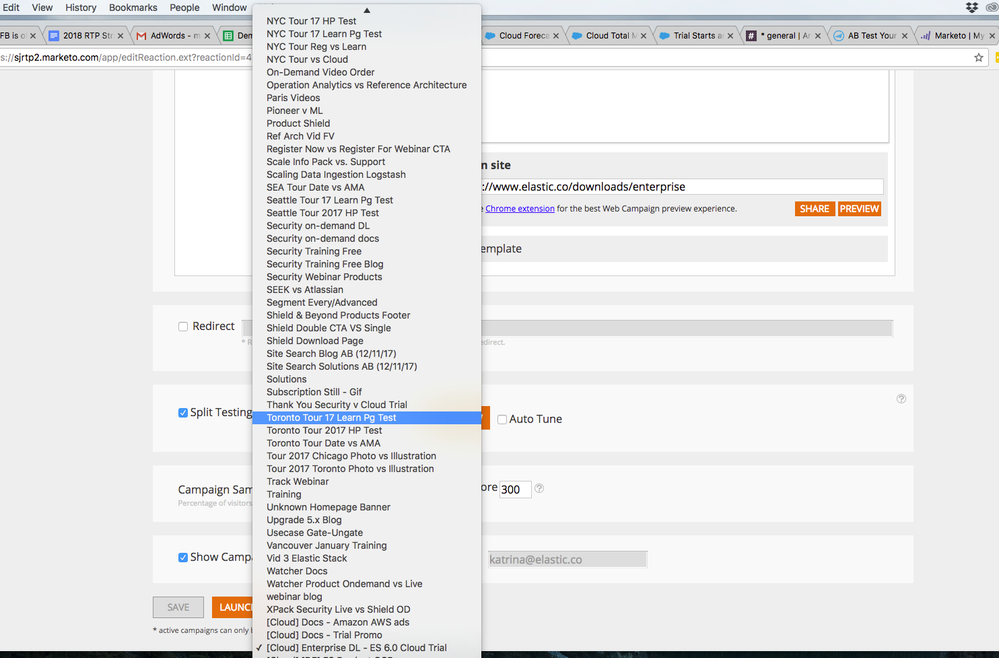Image resolution: width=999 pixels, height=658 pixels.
Task: Click the orange SHARE button
Action: 814,209
